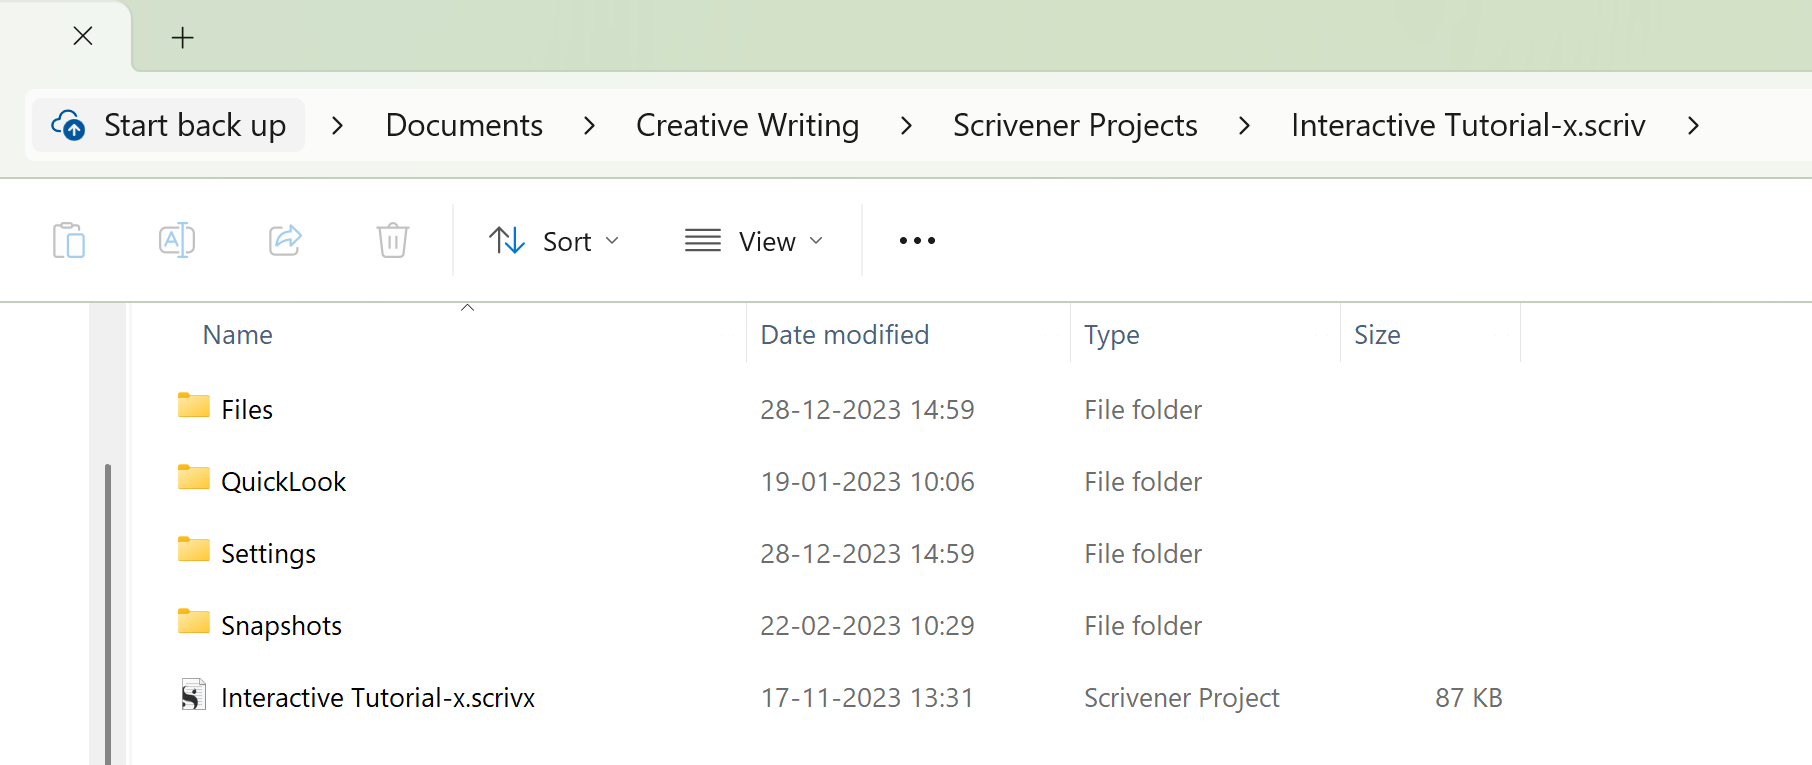This screenshot has height=765, width=1812.
Task: Expand chevron after Interactive Tutorial-x.scriv breadcrumb
Action: coord(1693,126)
